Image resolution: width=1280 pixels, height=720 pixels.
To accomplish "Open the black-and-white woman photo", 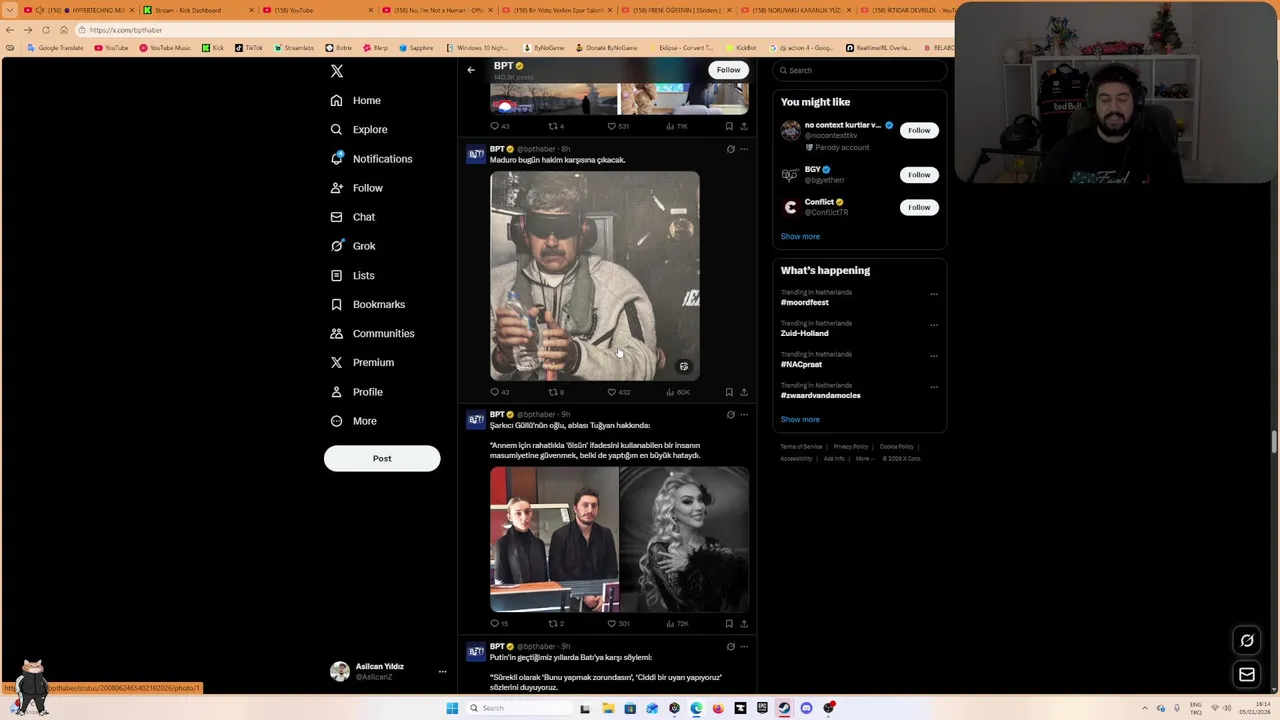I will pyautogui.click(x=684, y=539).
